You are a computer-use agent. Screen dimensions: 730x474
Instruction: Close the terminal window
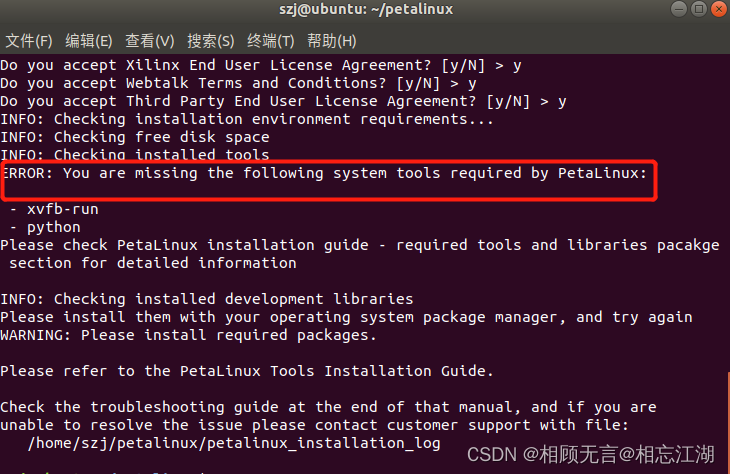coord(719,9)
